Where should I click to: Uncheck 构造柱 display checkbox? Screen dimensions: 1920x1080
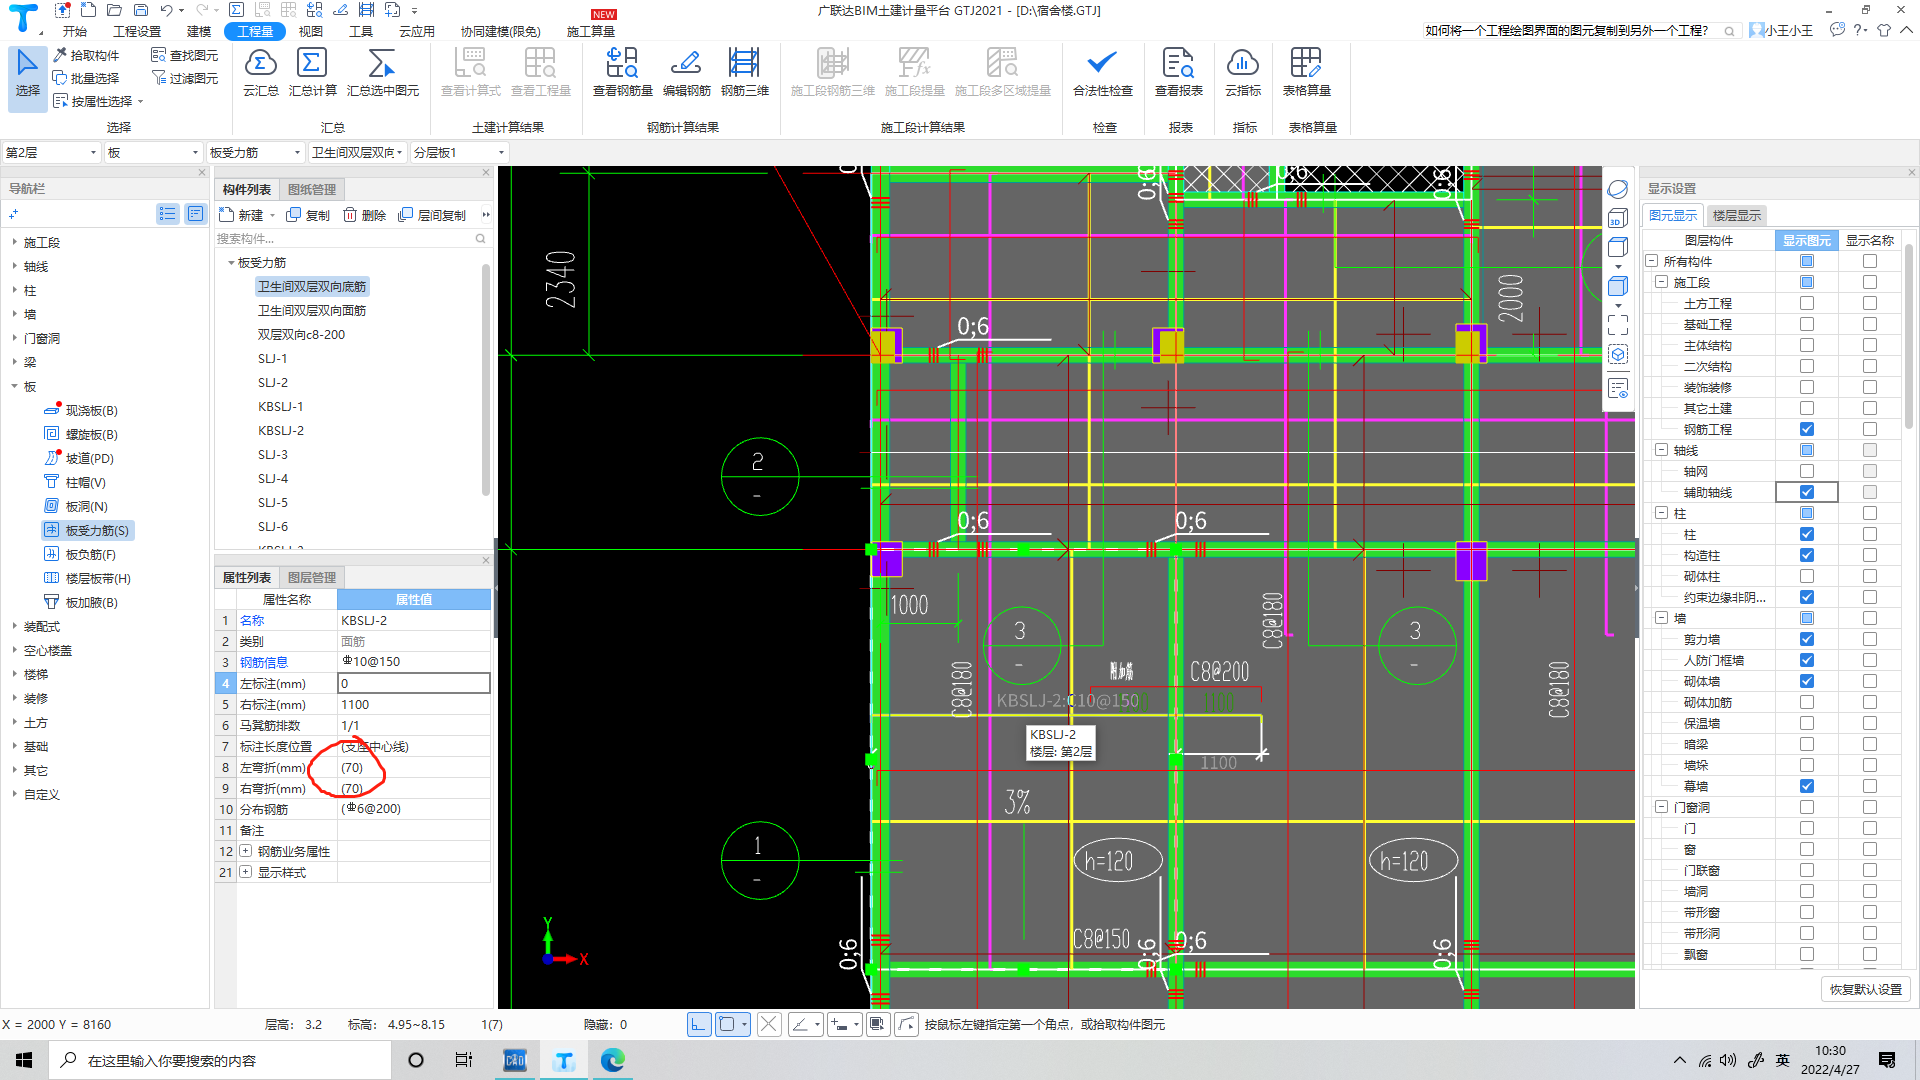click(x=1806, y=555)
